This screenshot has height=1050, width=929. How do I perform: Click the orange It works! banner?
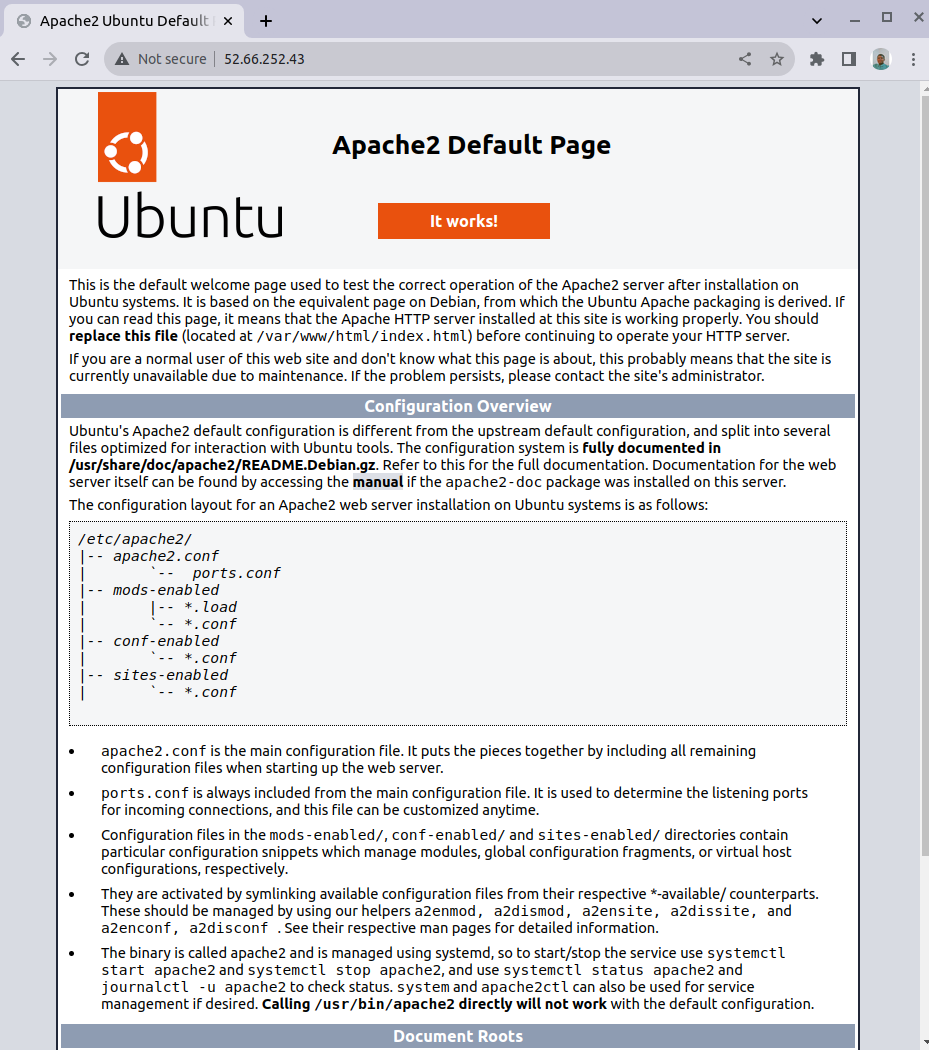(463, 221)
